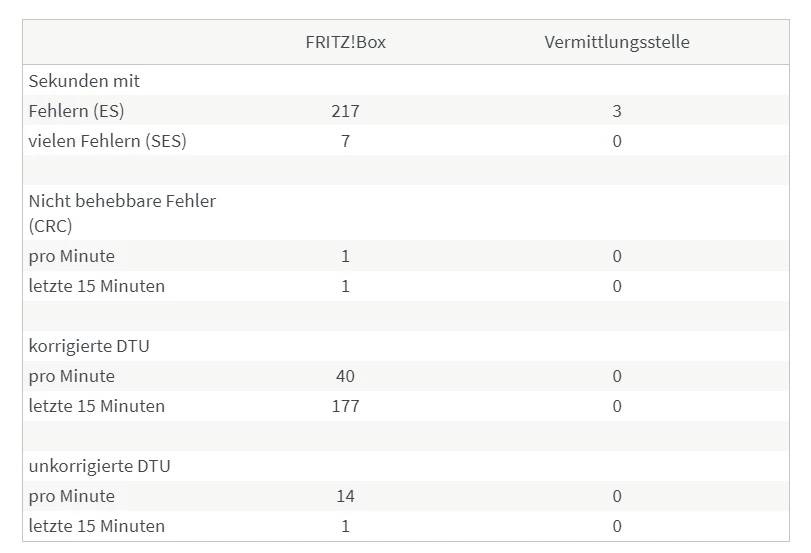Click the unkorrigierte DTU section heading
Viewport: 811px width, 553px height.
(x=99, y=466)
